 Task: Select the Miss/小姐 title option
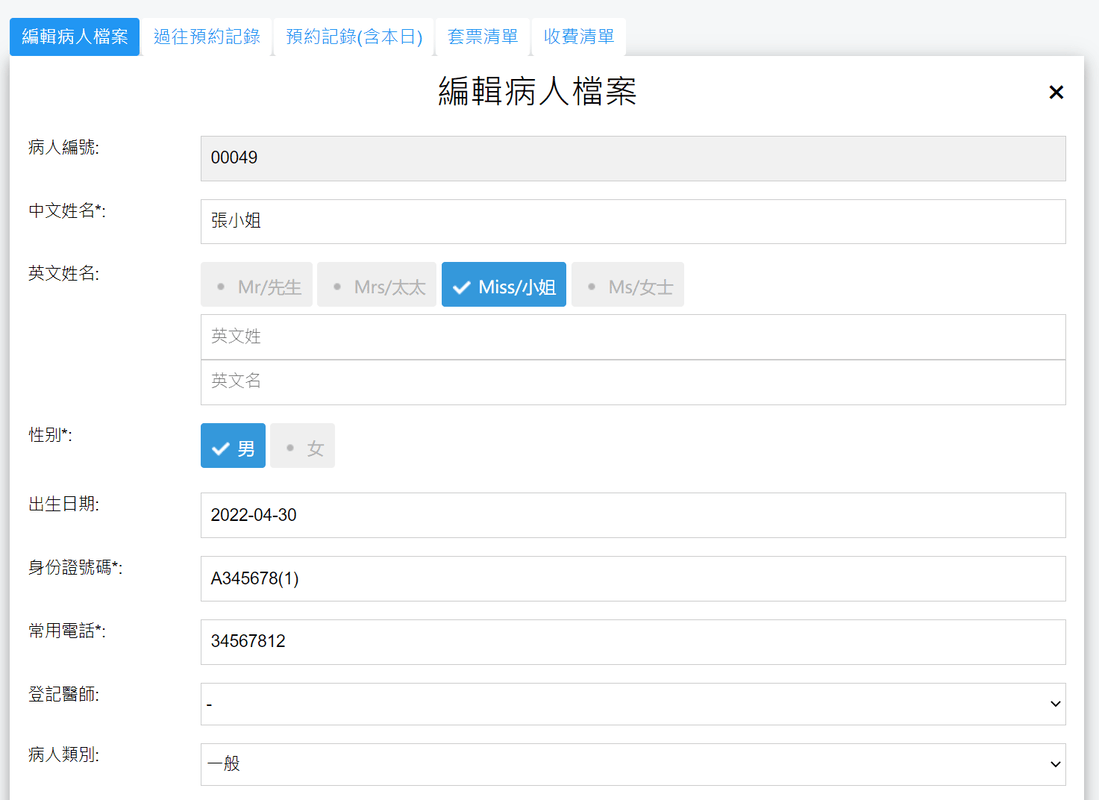[504, 285]
